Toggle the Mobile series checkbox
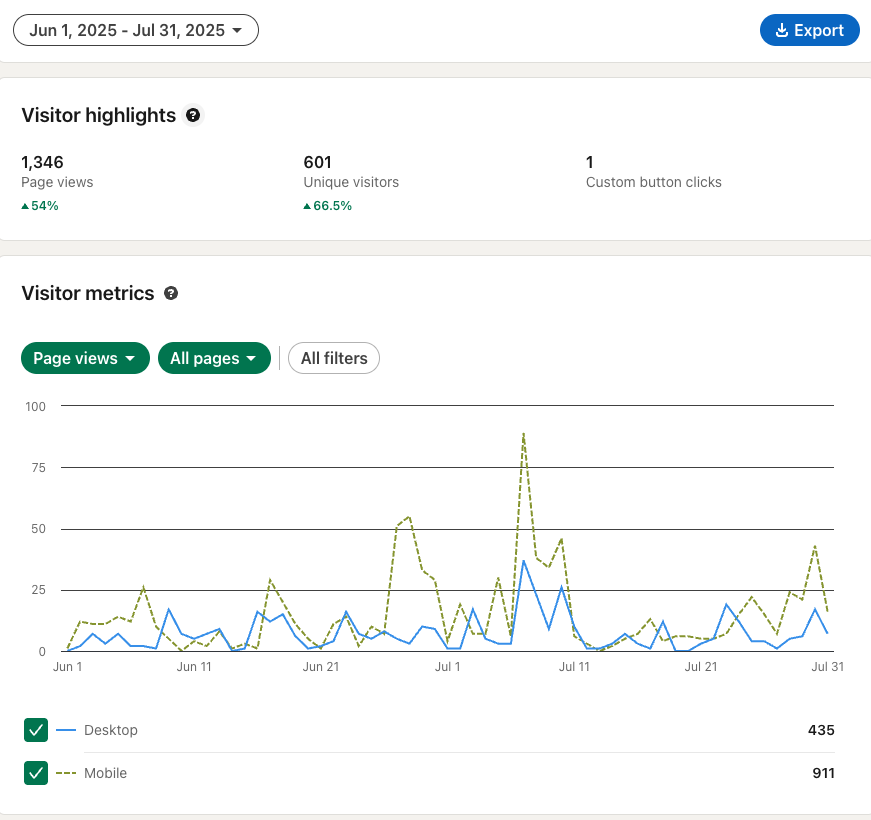Image resolution: width=871 pixels, height=820 pixels. 36,773
